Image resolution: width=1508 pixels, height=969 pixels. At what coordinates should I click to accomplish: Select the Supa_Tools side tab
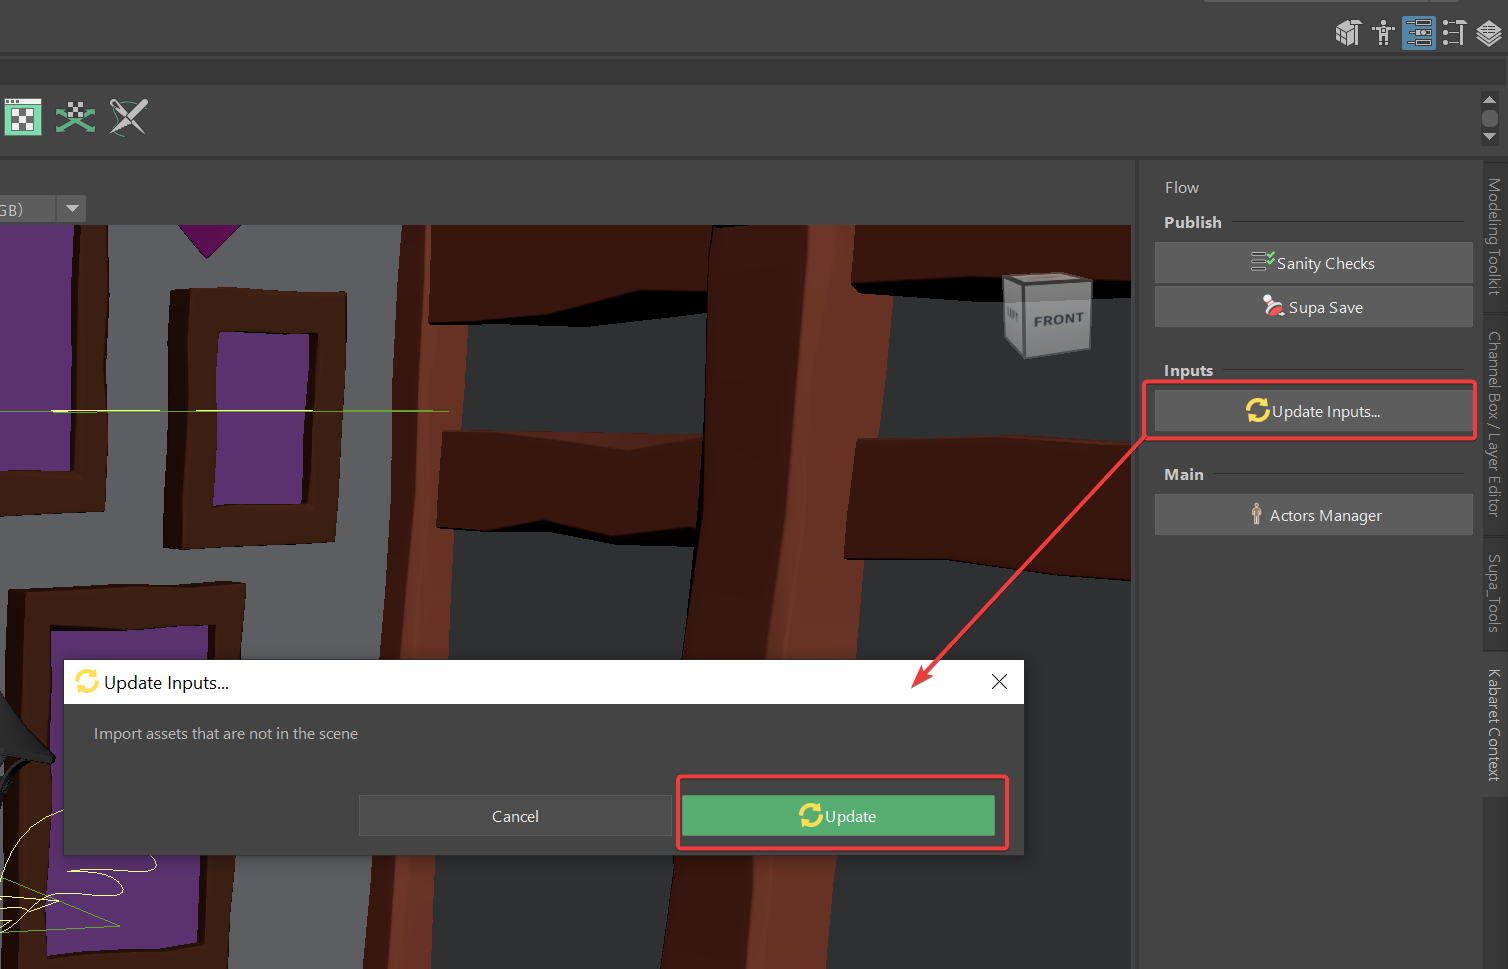(1494, 593)
